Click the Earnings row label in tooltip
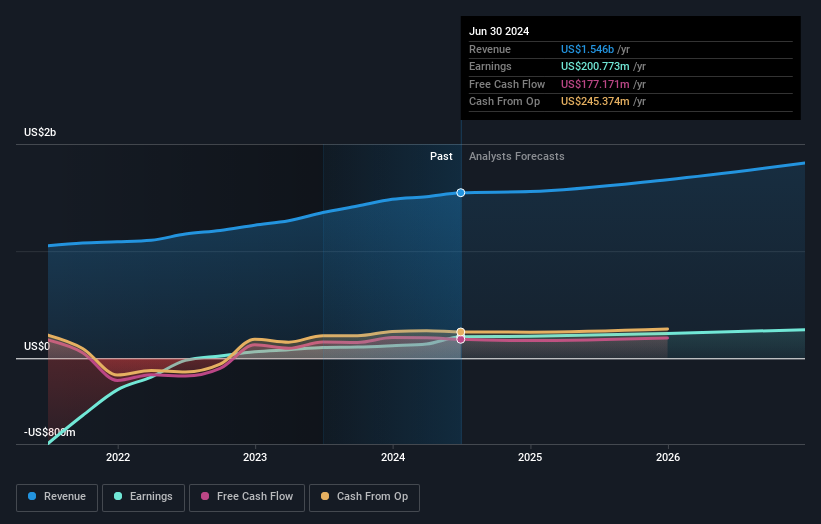 coord(490,66)
